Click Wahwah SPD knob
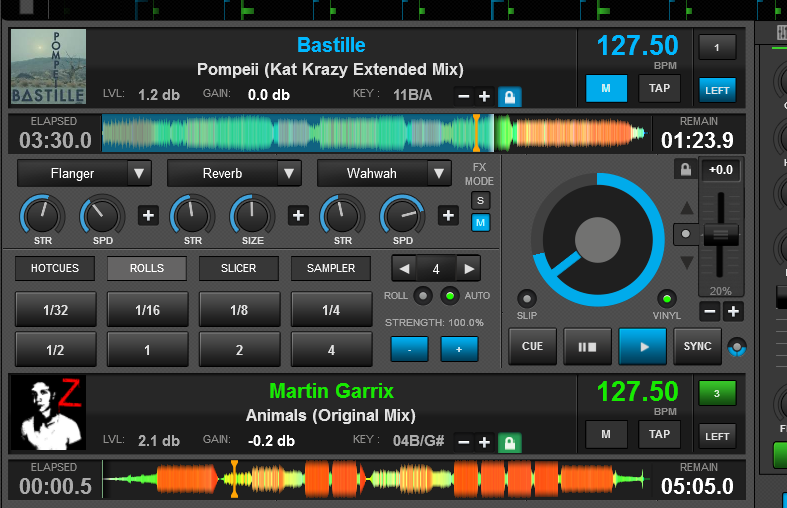Image resolution: width=787 pixels, height=508 pixels. (x=403, y=216)
